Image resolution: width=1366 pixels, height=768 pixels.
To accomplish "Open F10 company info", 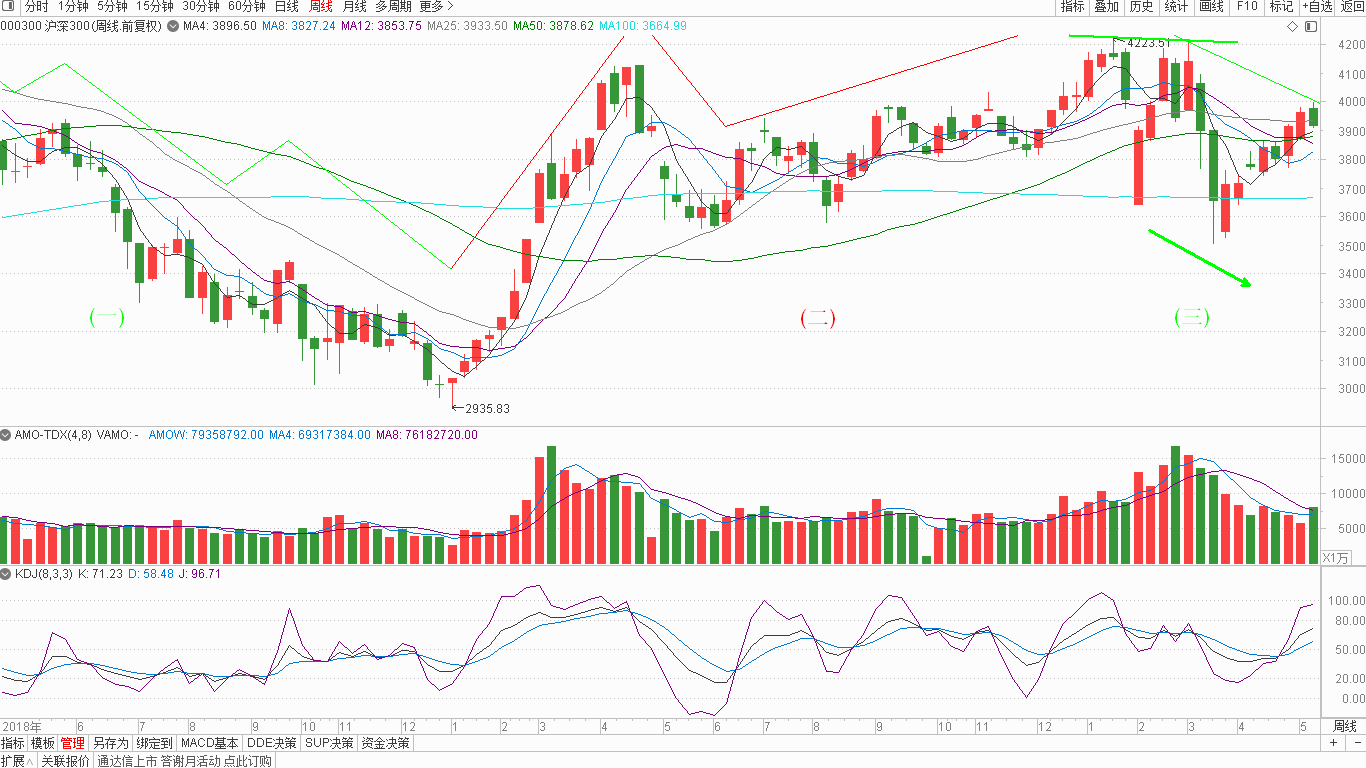I will click(1246, 6).
